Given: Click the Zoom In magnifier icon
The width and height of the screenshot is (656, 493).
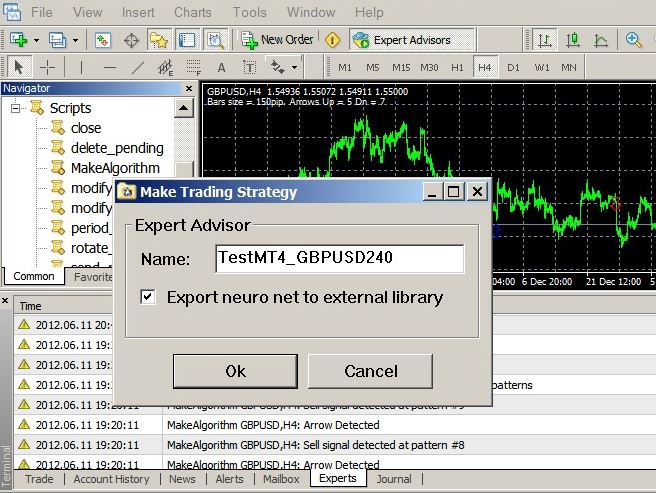Looking at the screenshot, I should coord(633,40).
